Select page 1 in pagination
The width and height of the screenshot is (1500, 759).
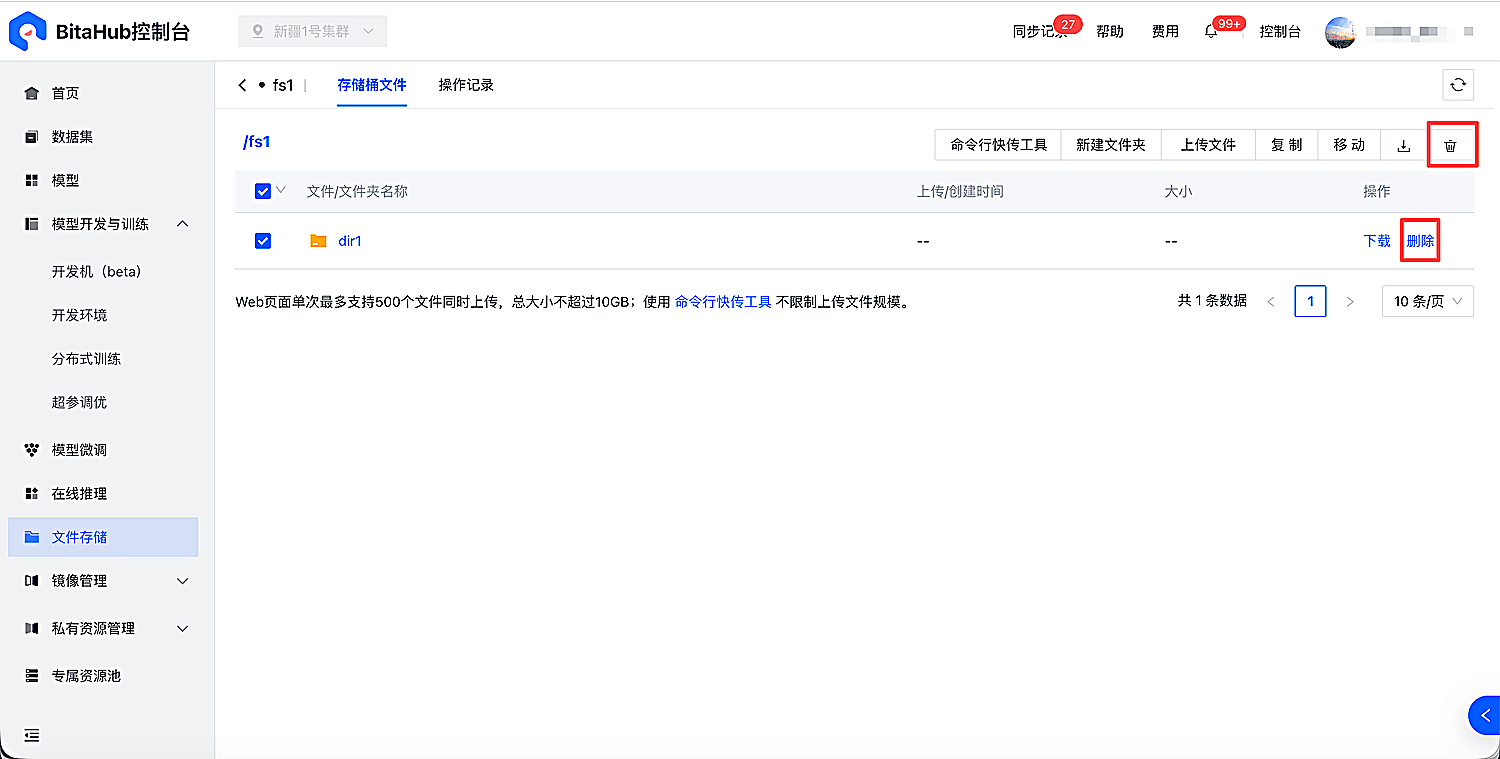coord(1310,301)
